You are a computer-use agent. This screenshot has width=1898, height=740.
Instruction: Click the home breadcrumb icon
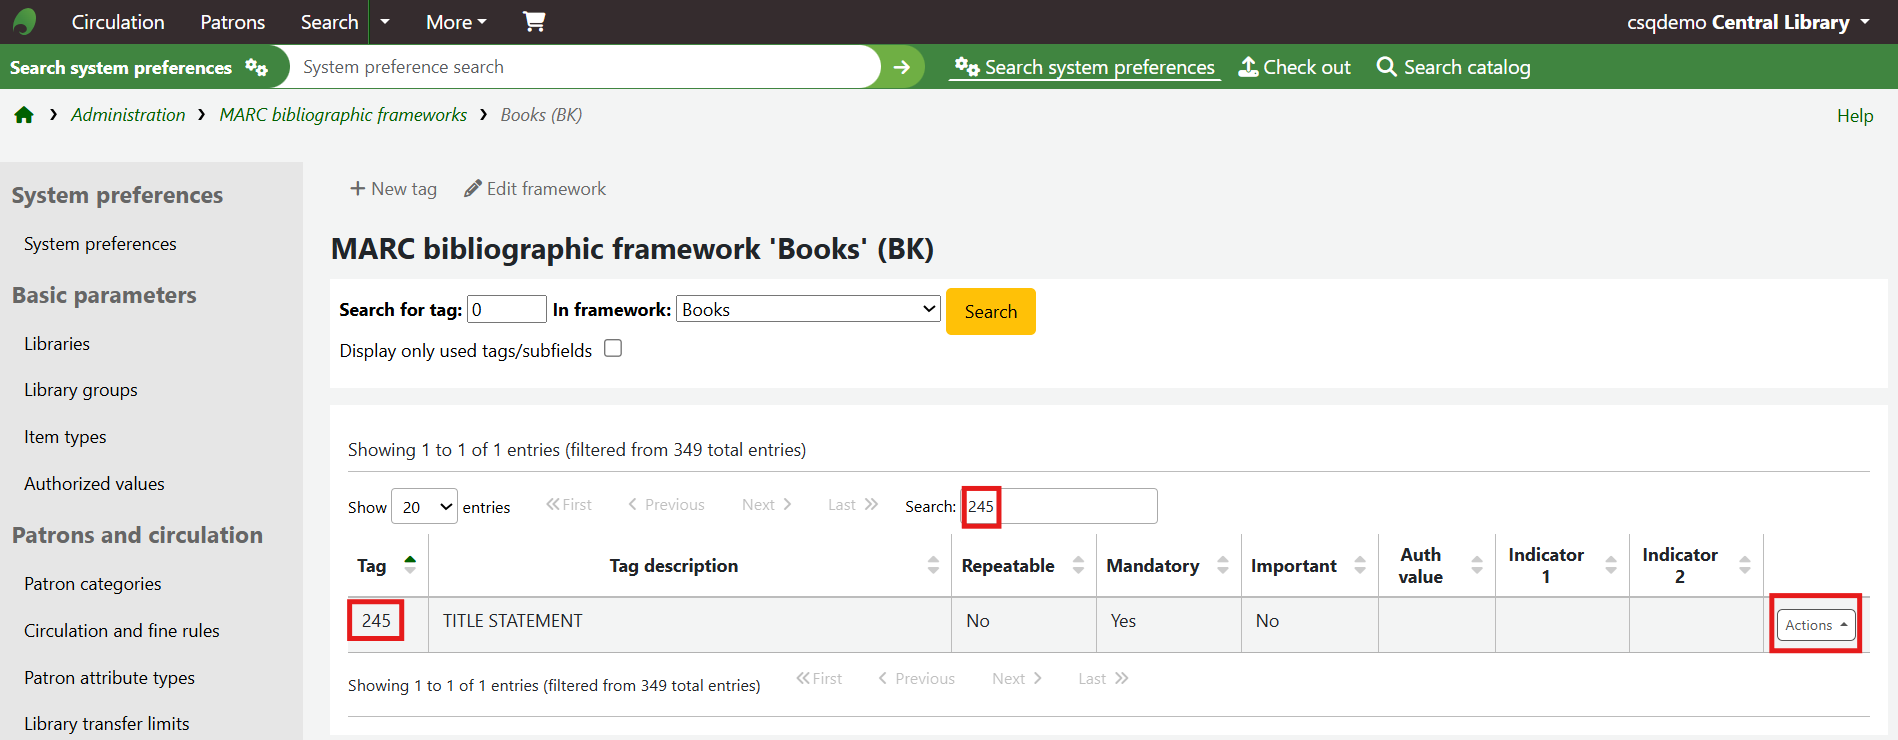click(24, 115)
